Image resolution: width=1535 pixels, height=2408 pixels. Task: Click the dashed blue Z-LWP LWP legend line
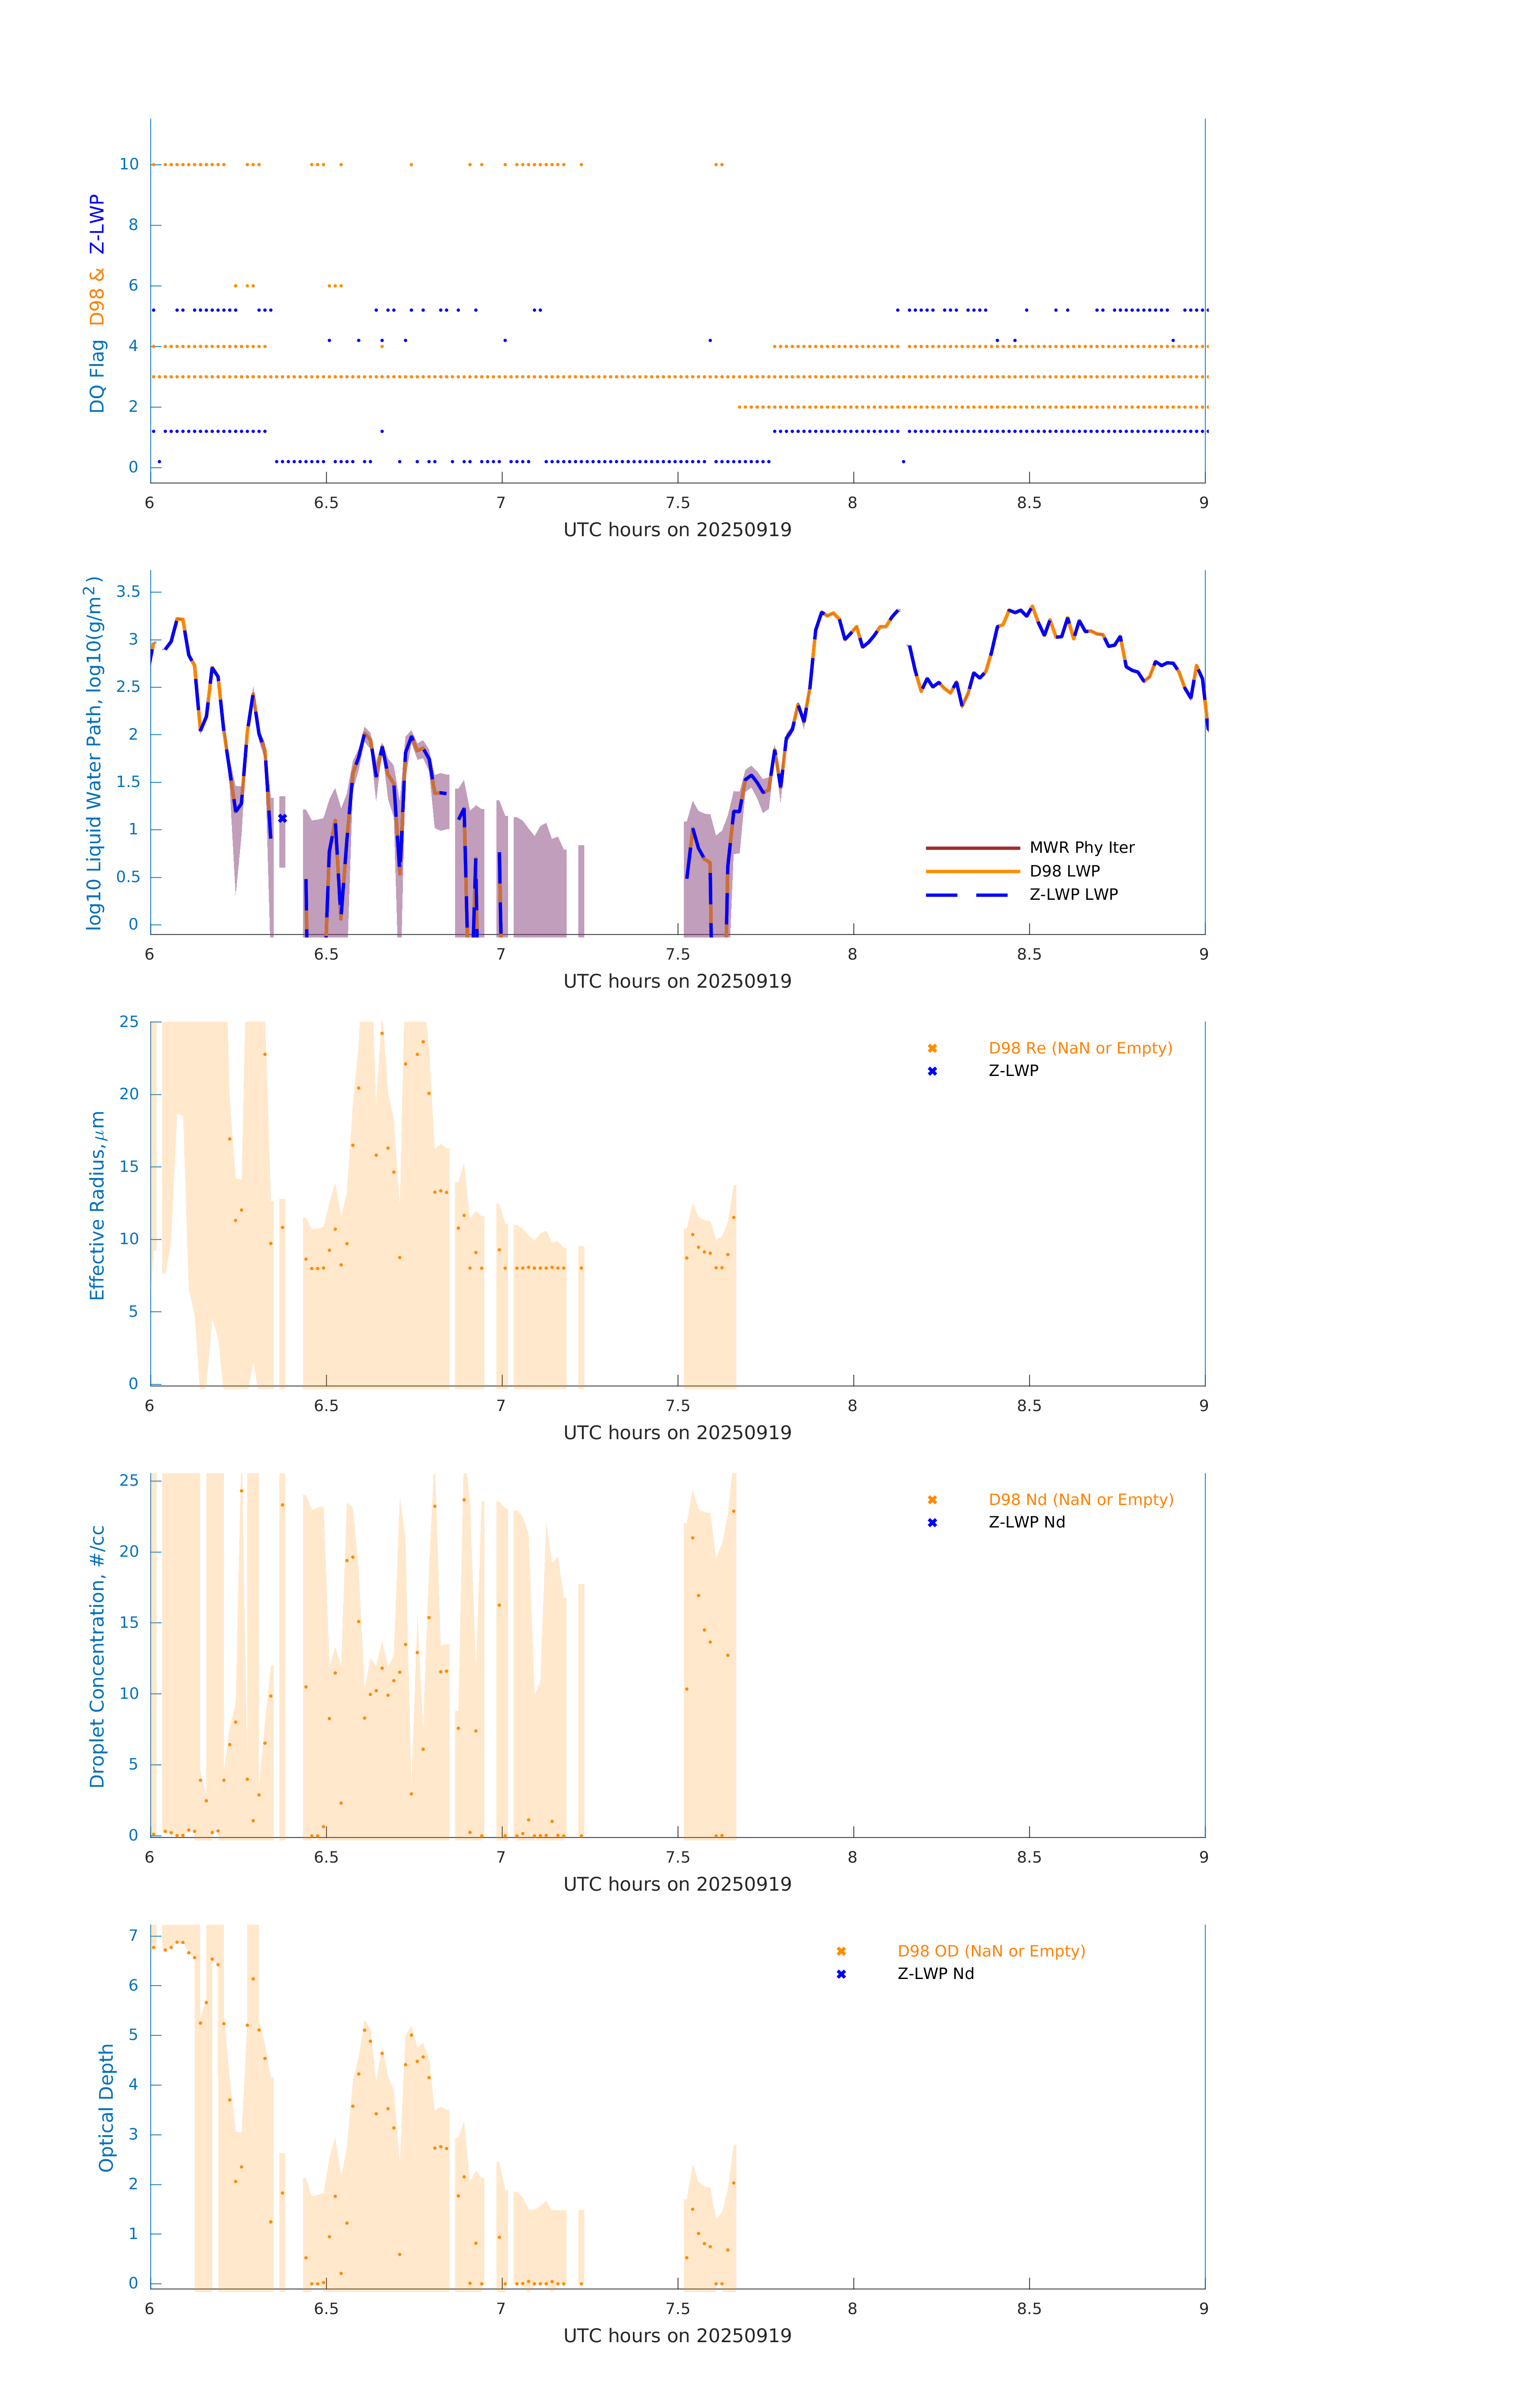tap(971, 895)
